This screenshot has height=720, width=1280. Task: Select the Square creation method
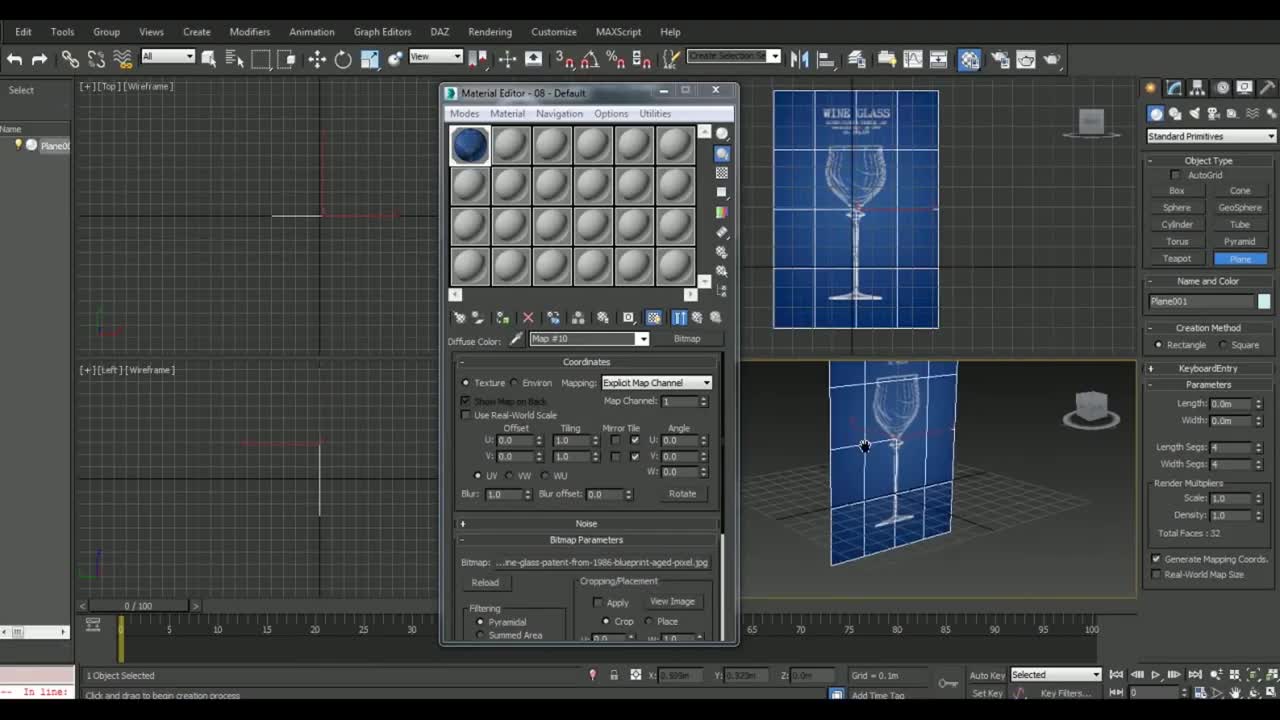pyautogui.click(x=1223, y=345)
